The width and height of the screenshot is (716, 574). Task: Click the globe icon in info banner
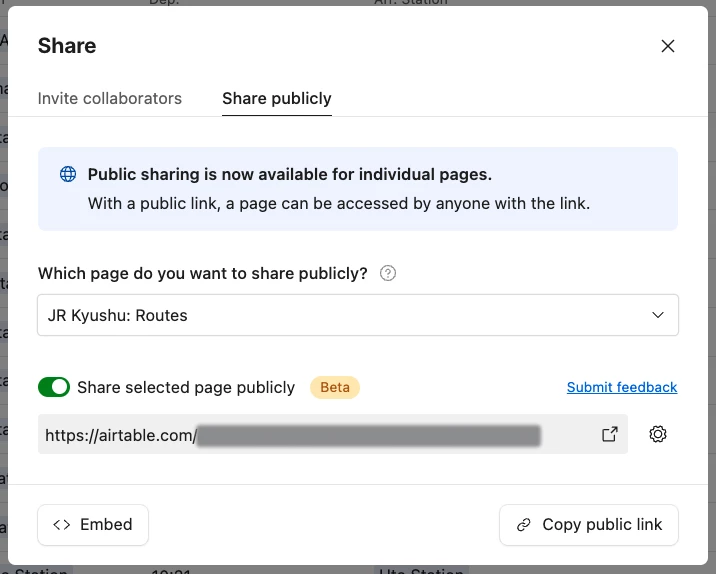[68, 174]
